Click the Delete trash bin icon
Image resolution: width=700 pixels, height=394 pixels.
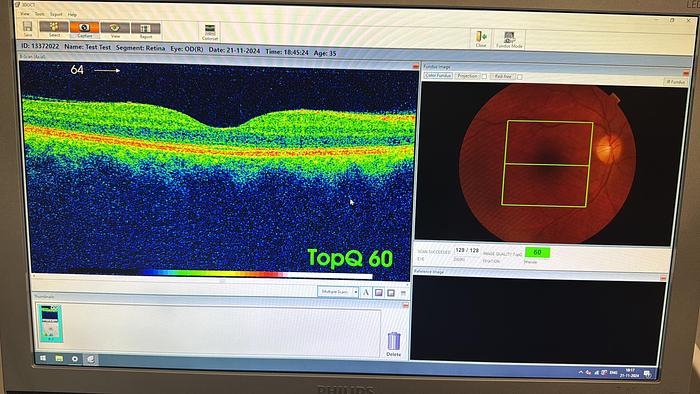(x=393, y=344)
